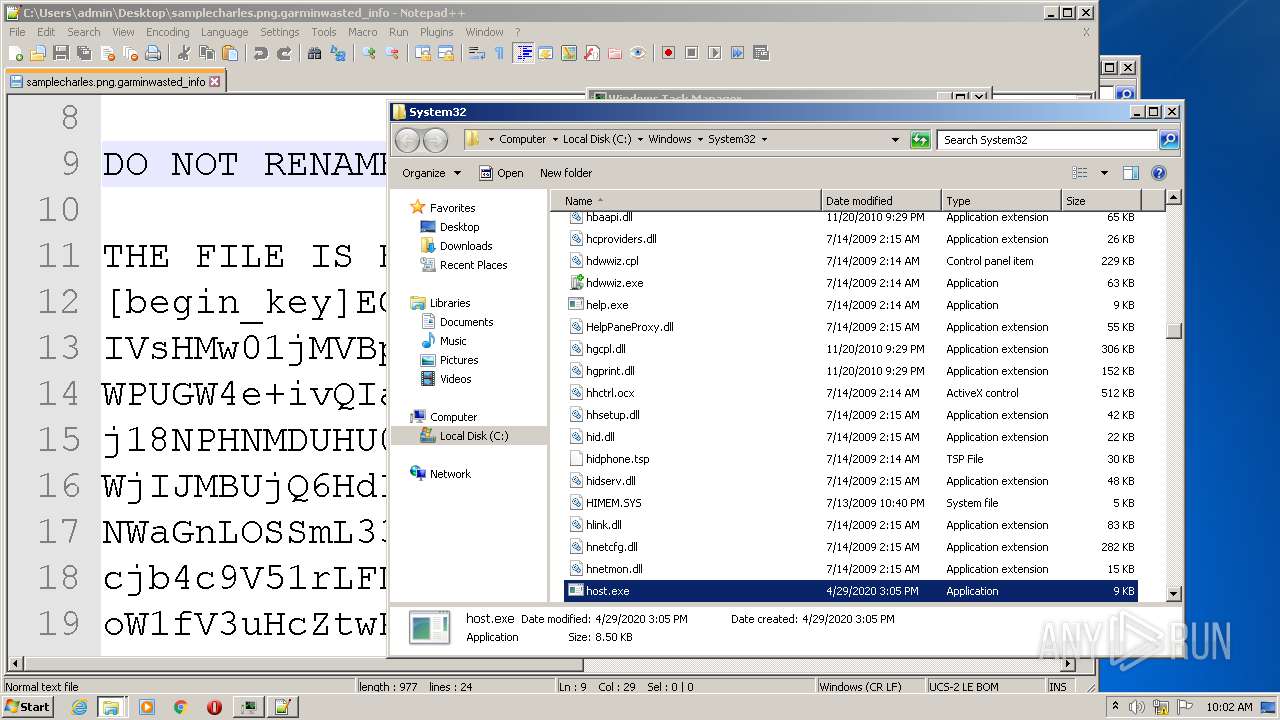Click the Open button in Explorer toolbar

point(501,173)
